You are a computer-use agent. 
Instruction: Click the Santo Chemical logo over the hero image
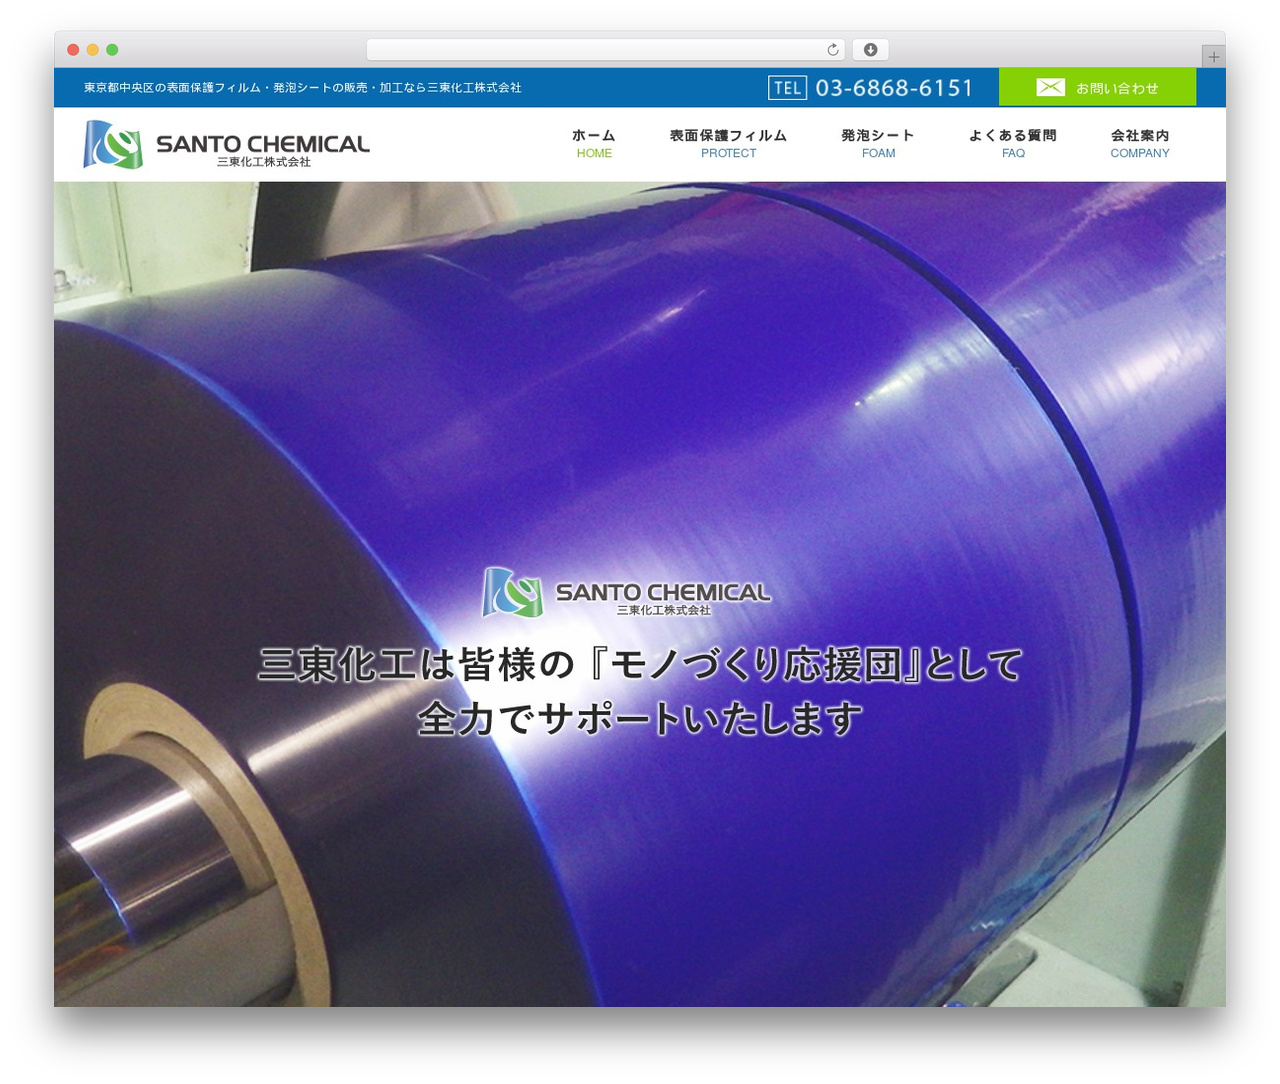tap(626, 592)
